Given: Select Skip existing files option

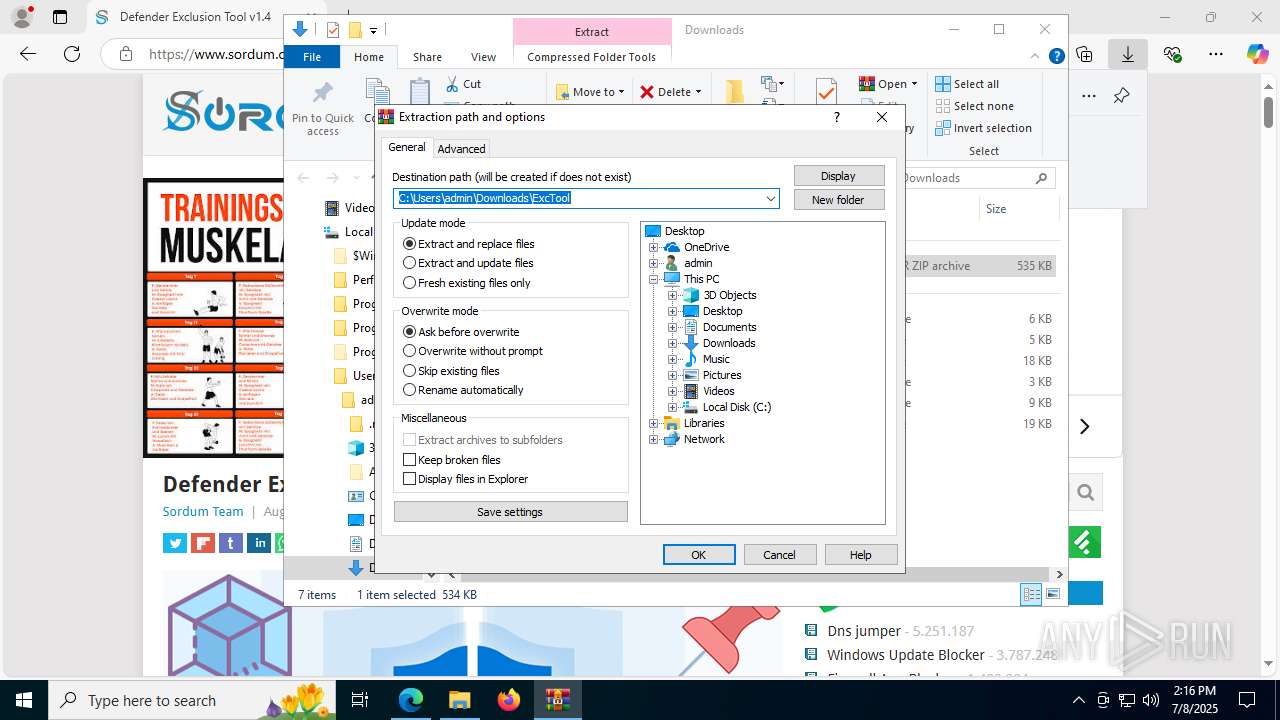Looking at the screenshot, I should coord(451,371).
